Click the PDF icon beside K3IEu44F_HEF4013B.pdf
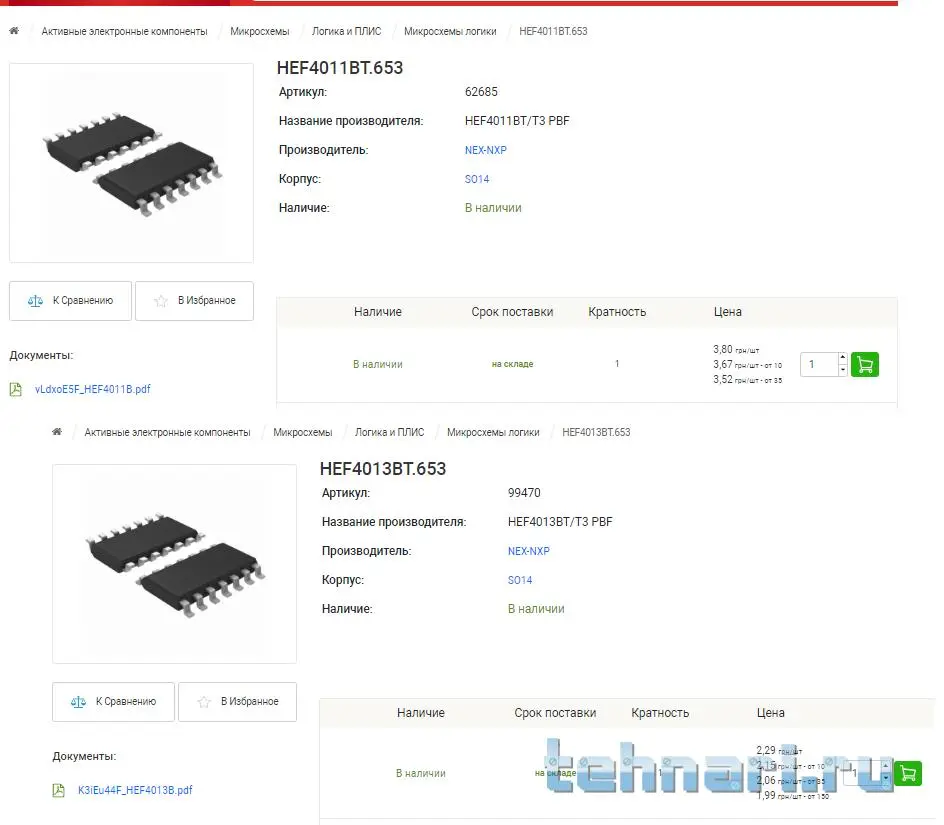Screen dimensions: 944x825 click(59, 790)
